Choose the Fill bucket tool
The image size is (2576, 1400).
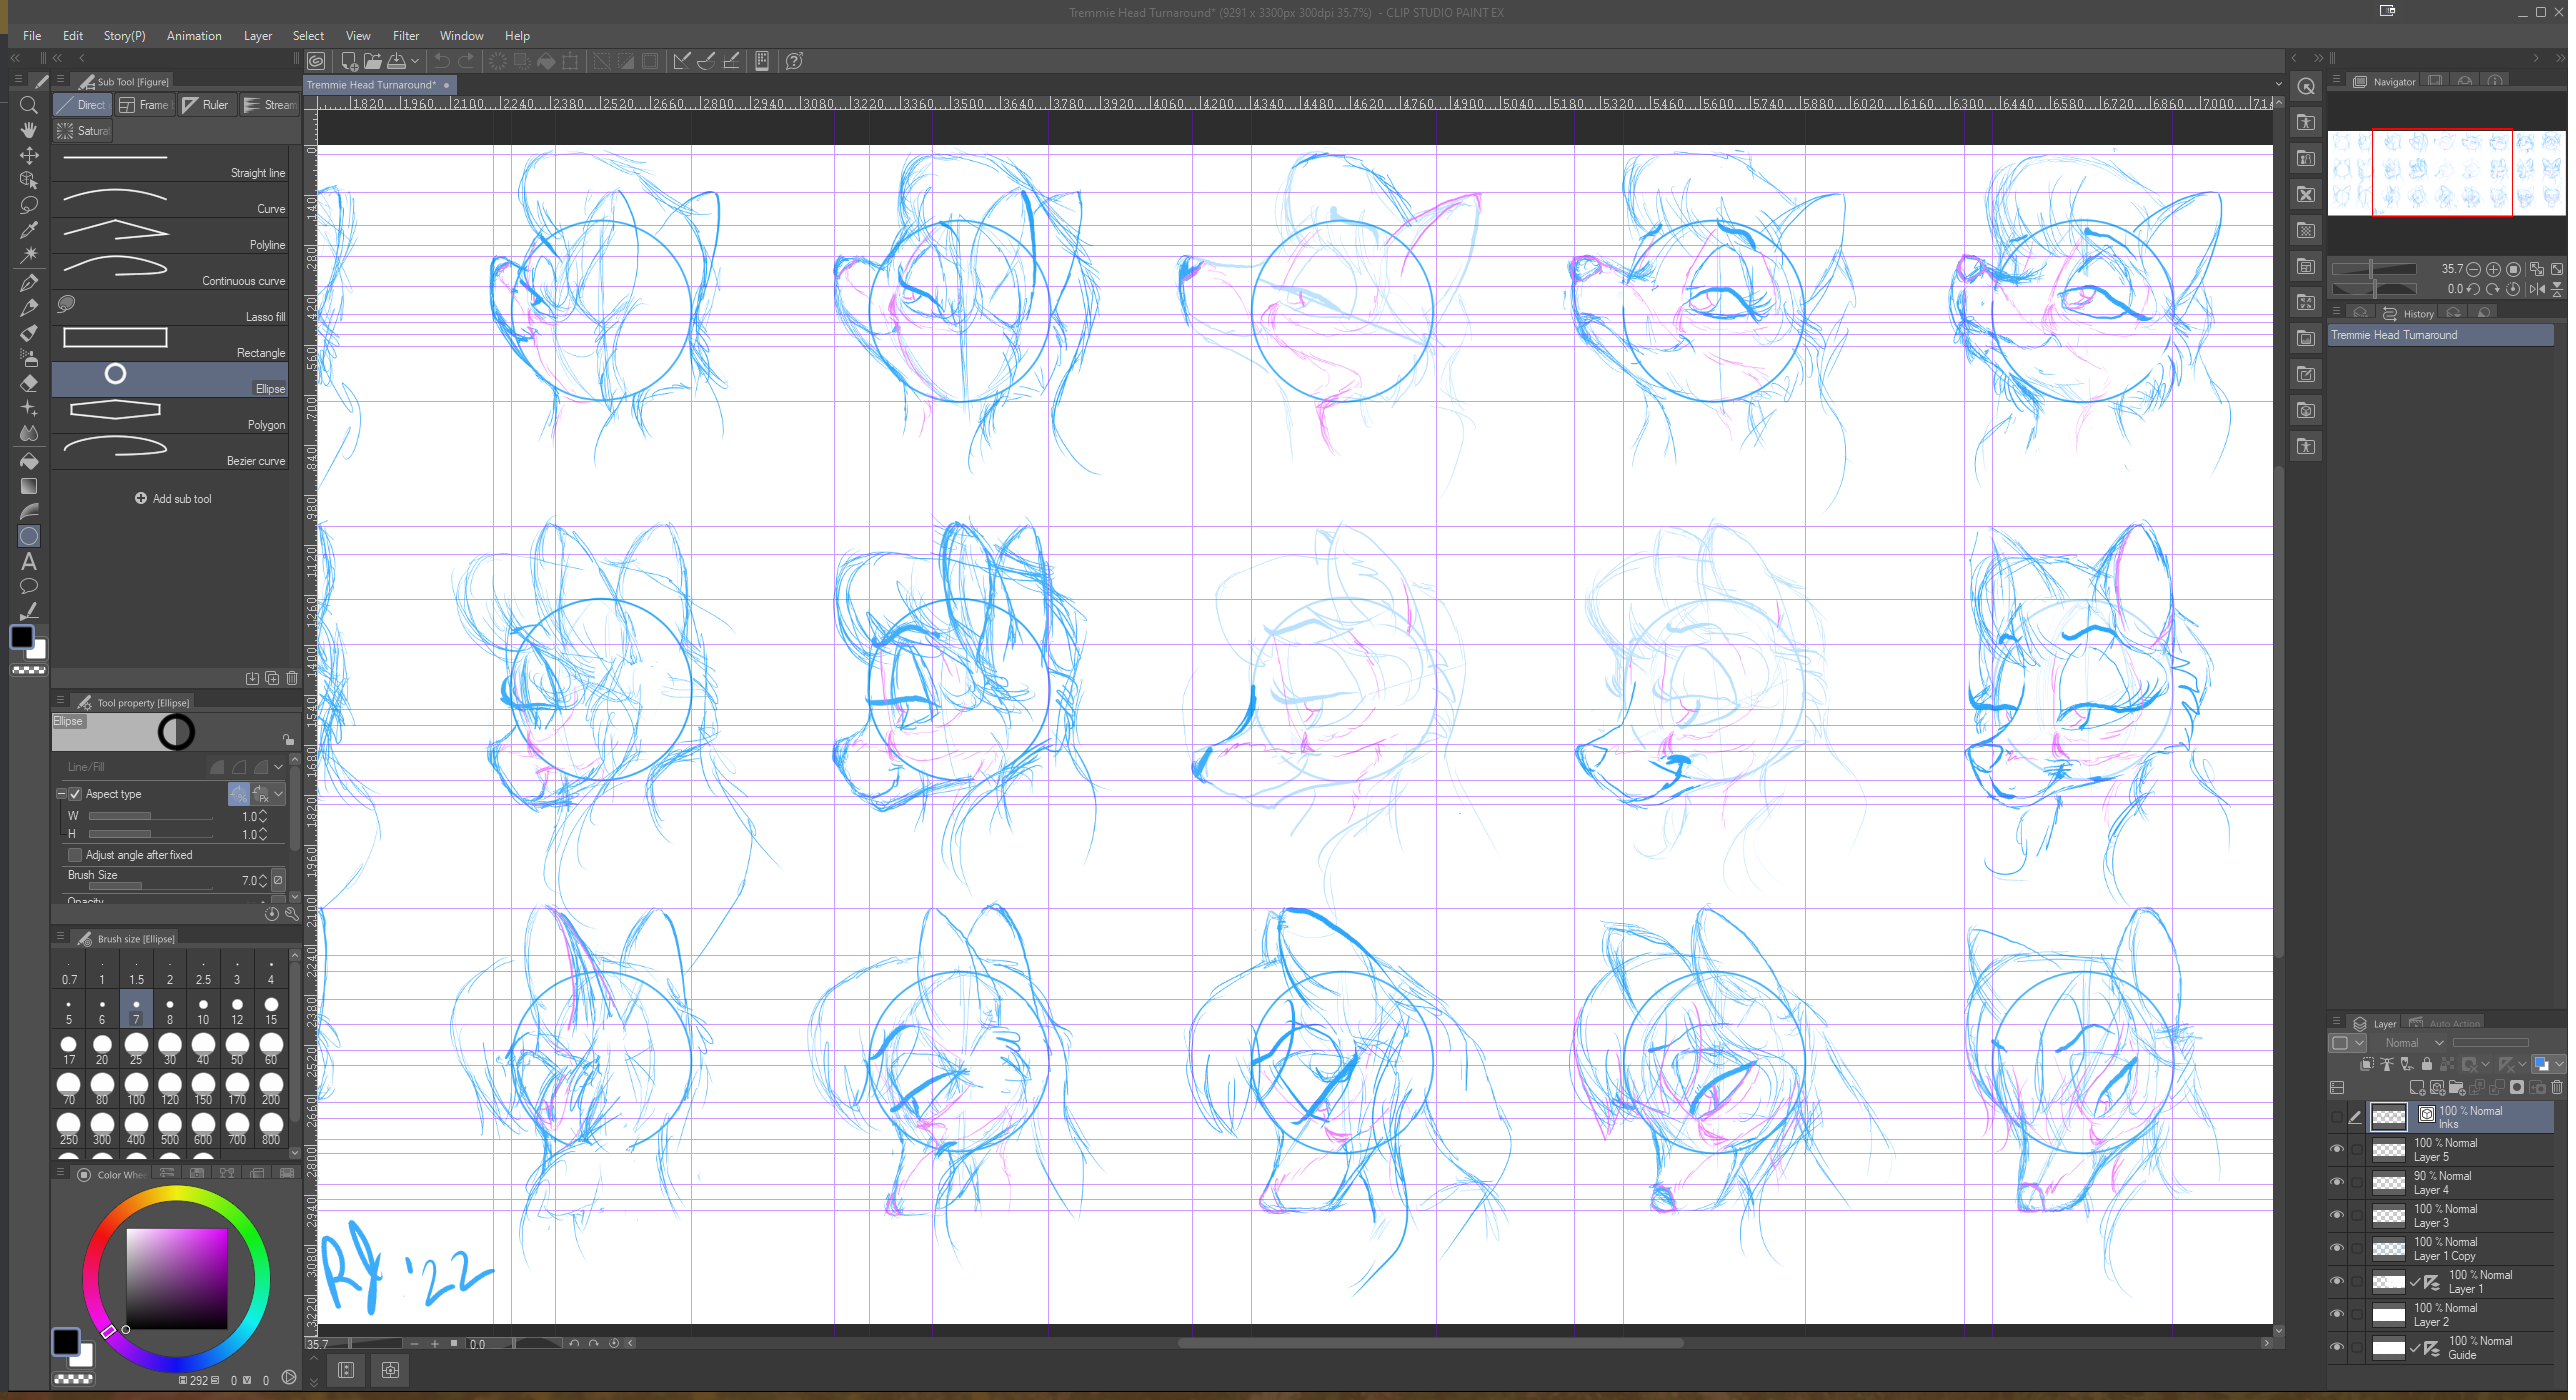pyautogui.click(x=29, y=461)
